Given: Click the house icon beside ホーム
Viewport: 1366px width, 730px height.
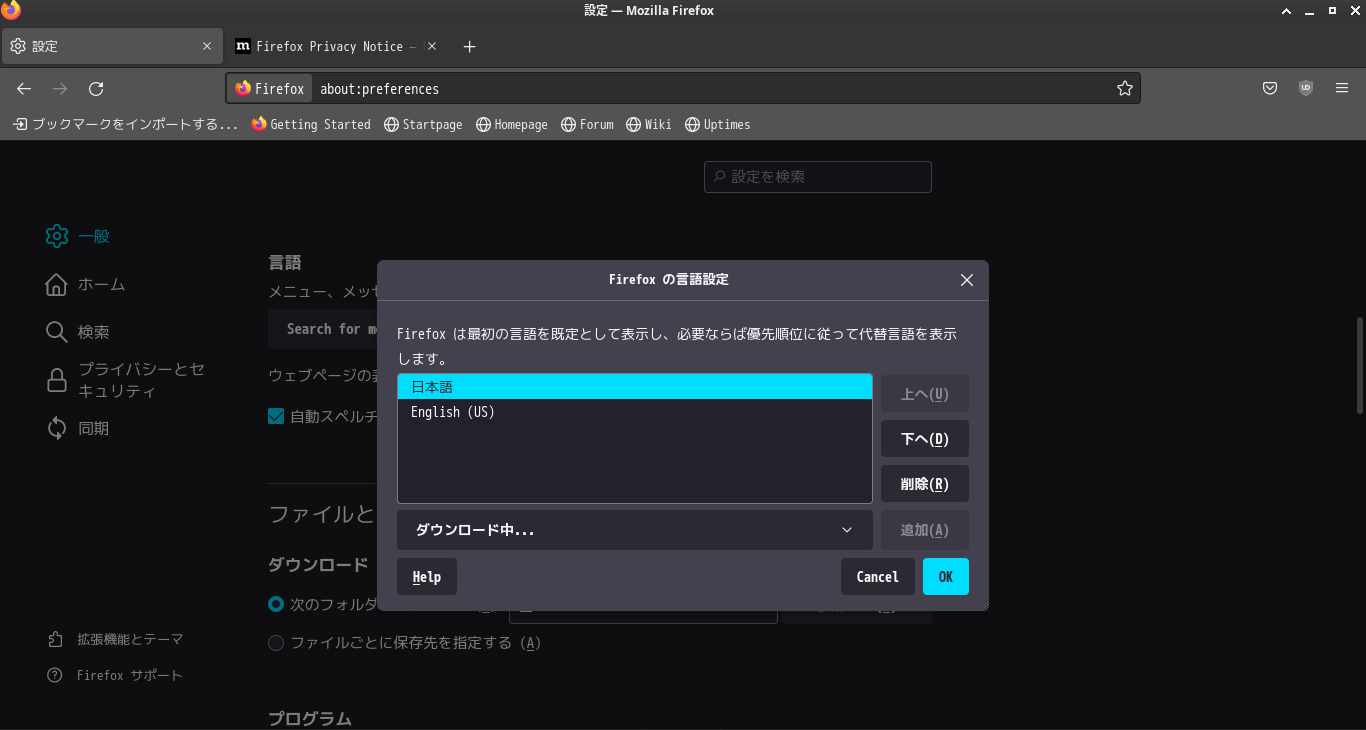Looking at the screenshot, I should click(57, 285).
